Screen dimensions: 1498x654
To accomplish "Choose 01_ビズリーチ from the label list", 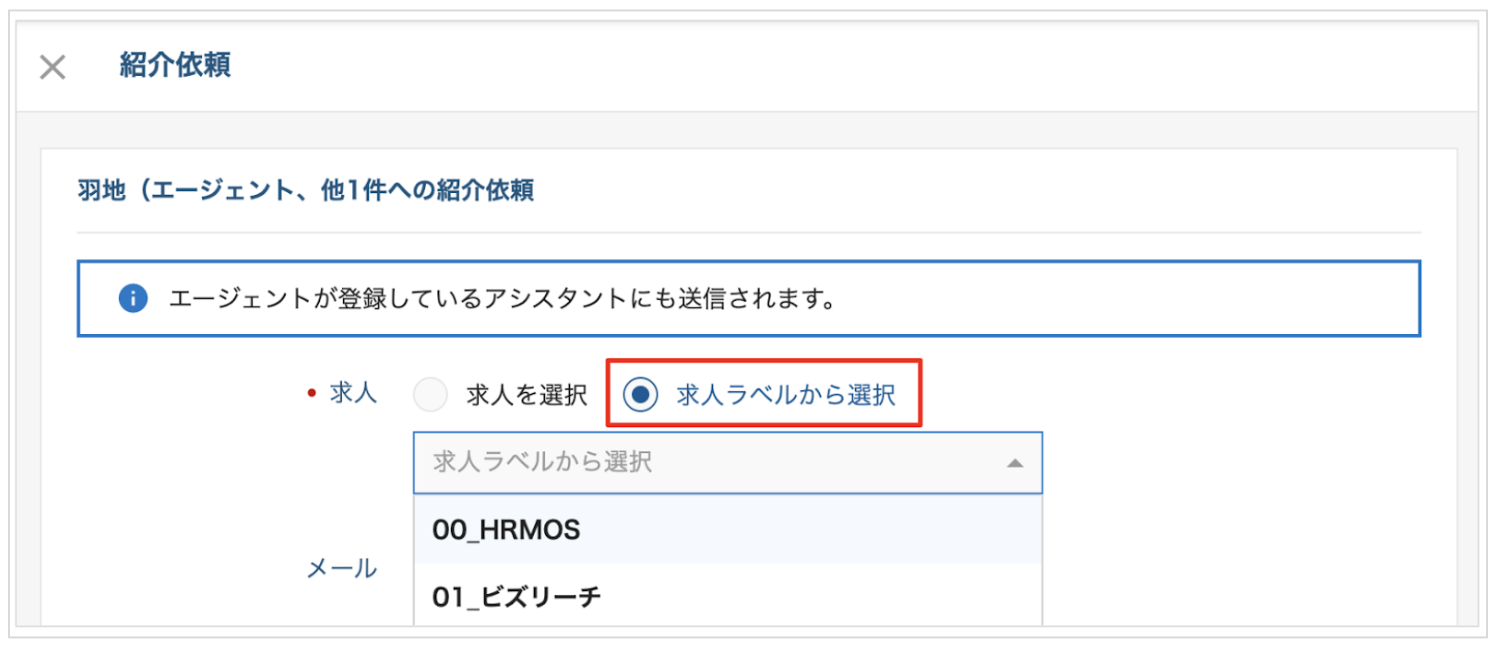I will (x=728, y=596).
